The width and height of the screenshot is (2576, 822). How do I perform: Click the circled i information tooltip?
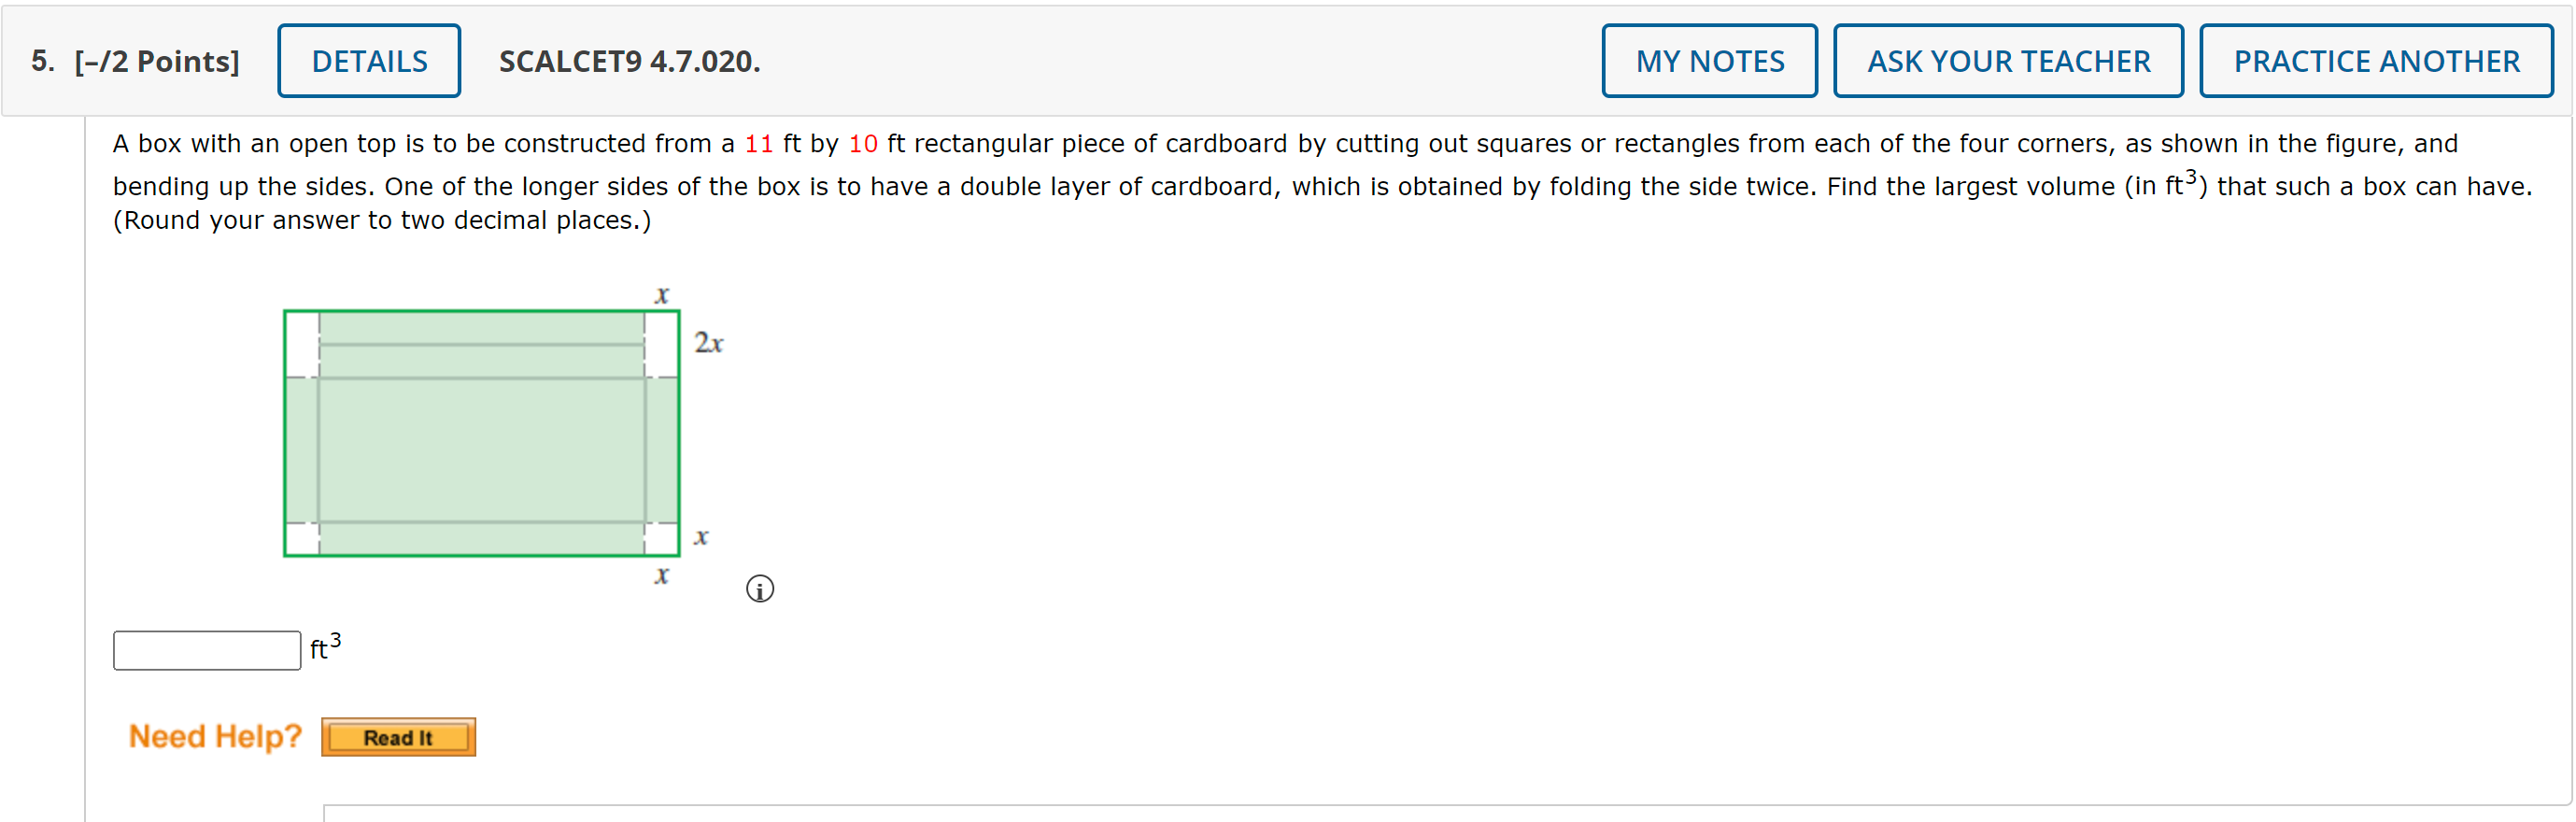tap(759, 589)
